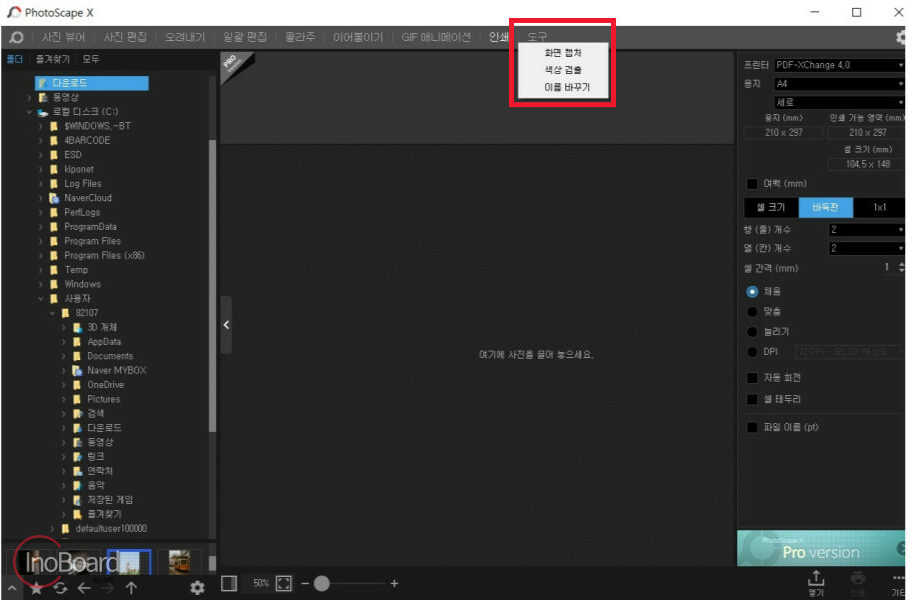Screen dimensions: 912x600
Task: Collapse the left panel with the arrow handle
Action: 226,324
